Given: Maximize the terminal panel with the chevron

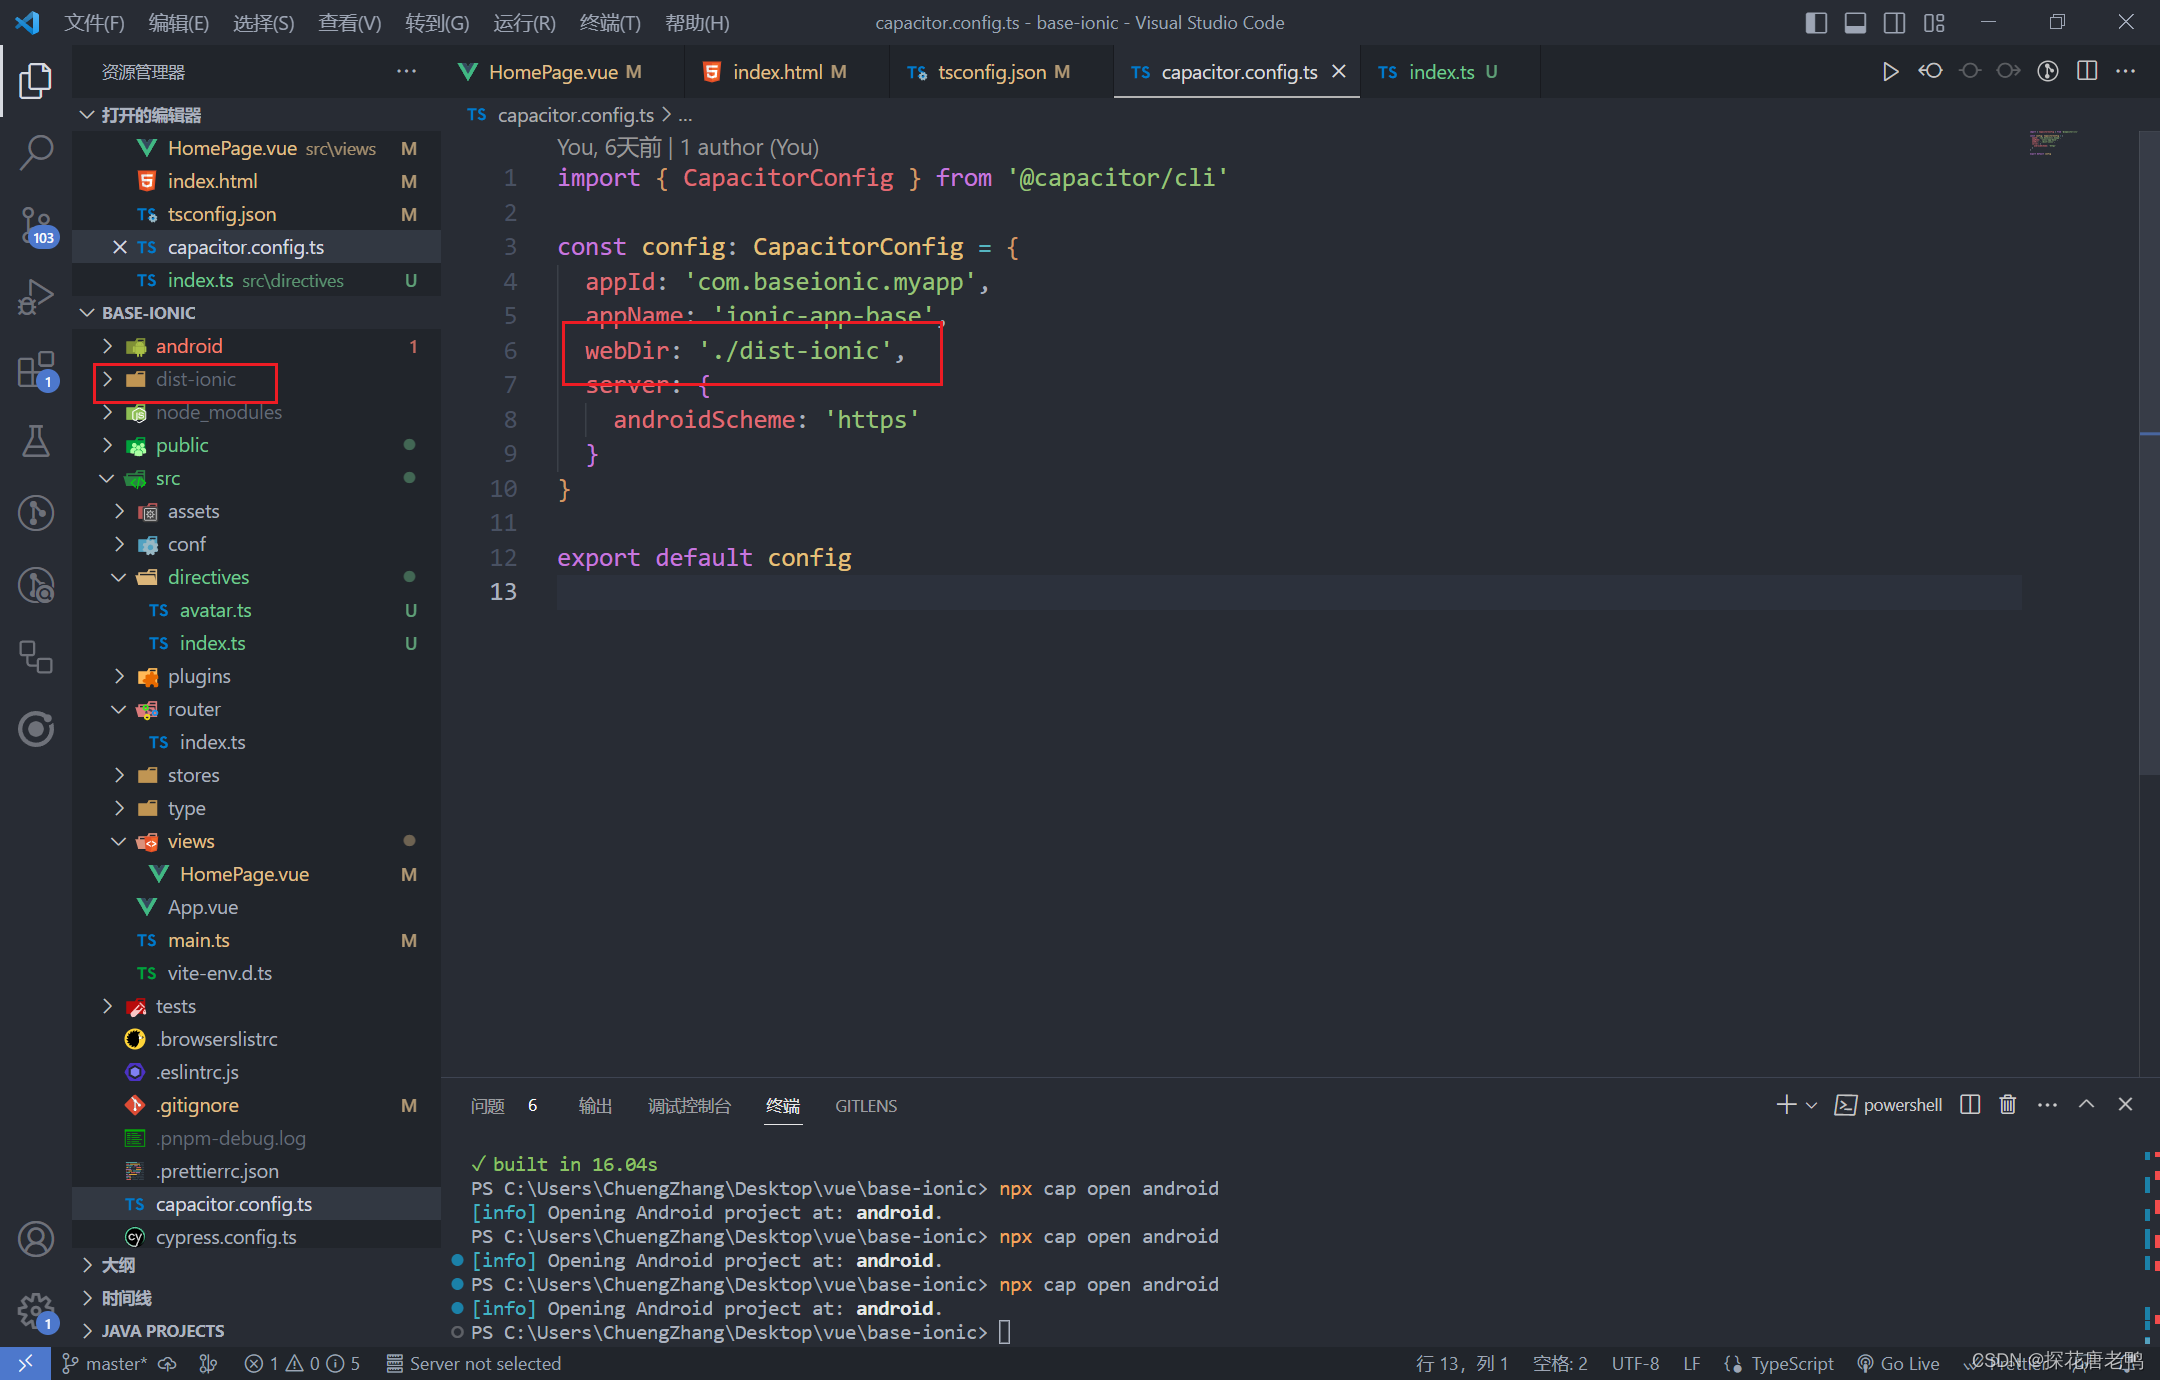Looking at the screenshot, I should tap(2086, 1105).
